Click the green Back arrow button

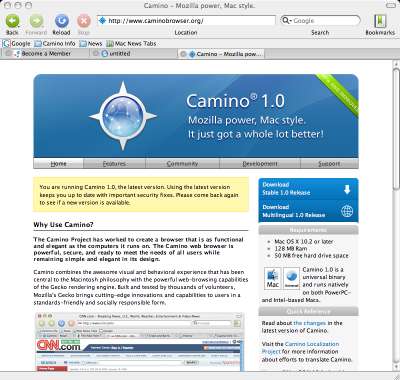click(12, 22)
